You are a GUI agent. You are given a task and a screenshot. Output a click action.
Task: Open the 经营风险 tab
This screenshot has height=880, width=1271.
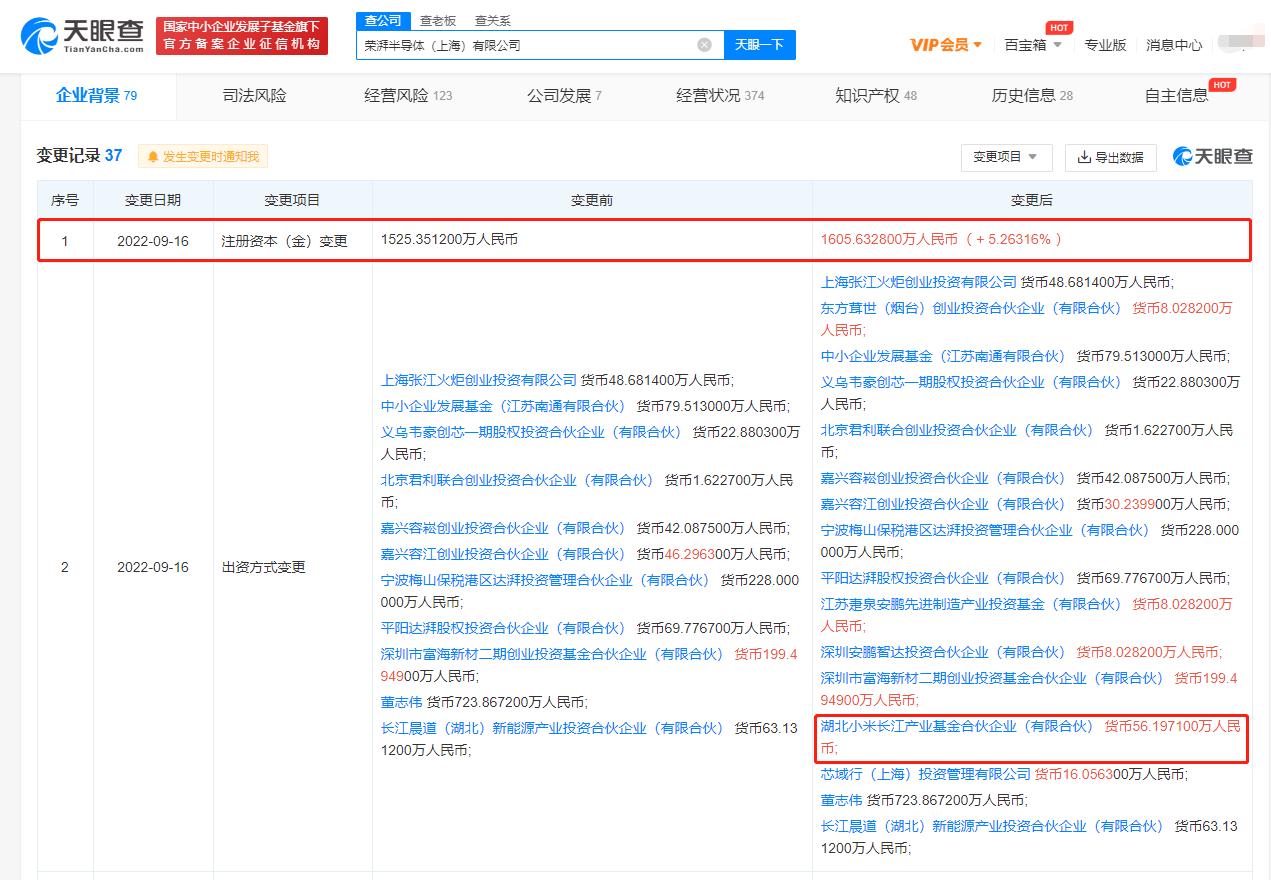tap(408, 96)
